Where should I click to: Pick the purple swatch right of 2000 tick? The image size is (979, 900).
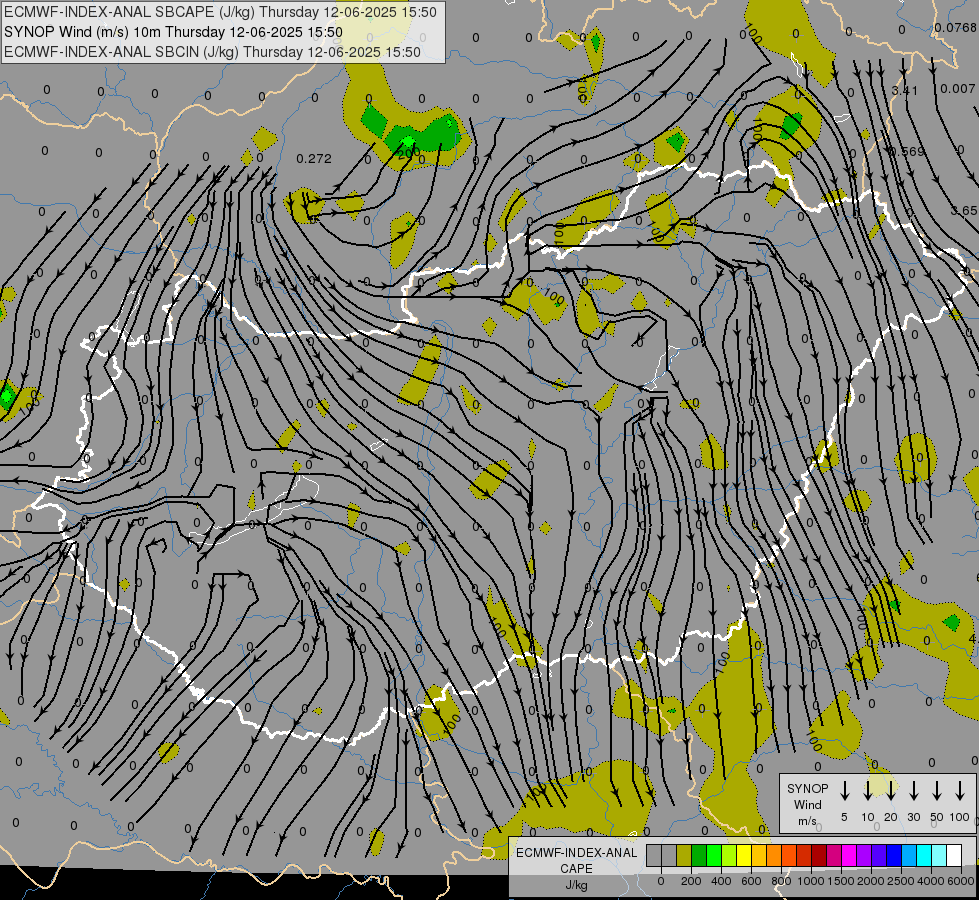[865, 855]
